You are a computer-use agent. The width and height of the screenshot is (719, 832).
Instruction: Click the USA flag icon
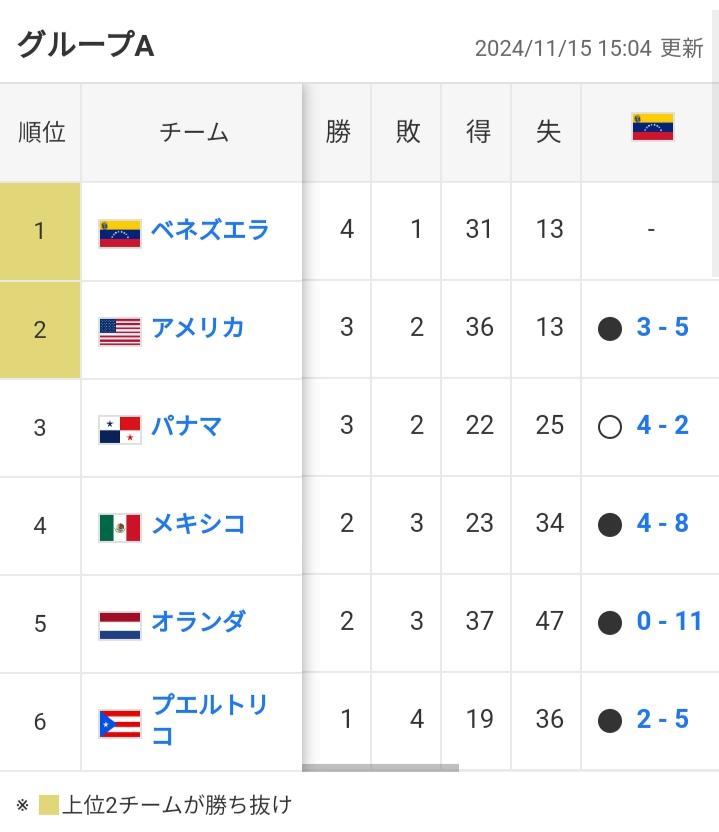click(120, 332)
